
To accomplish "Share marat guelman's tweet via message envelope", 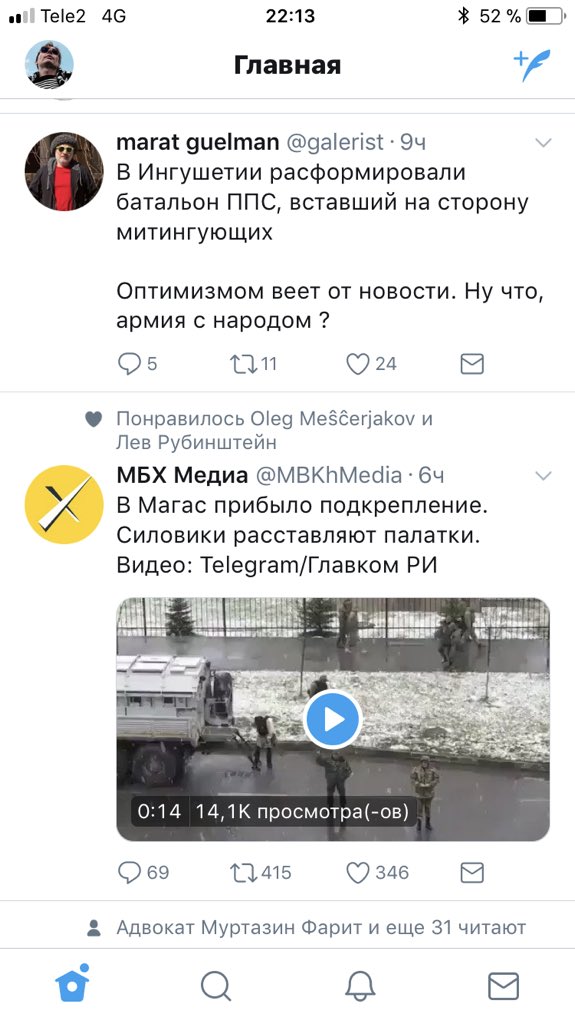I will point(472,364).
